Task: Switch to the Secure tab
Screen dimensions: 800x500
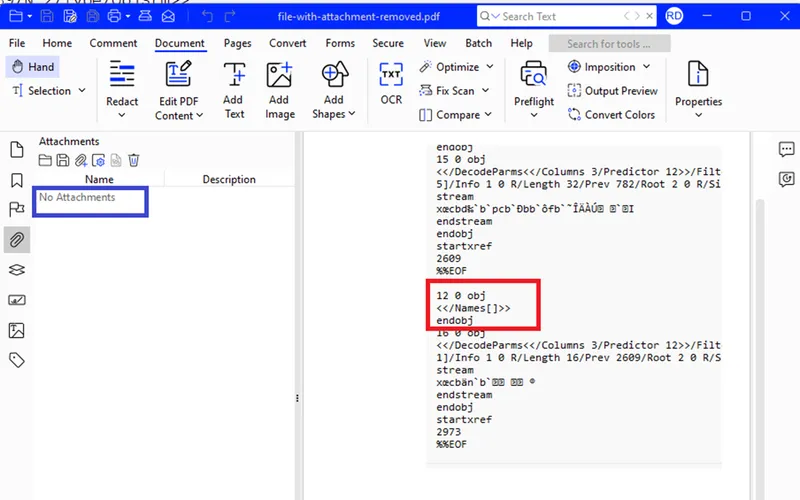Action: click(388, 43)
